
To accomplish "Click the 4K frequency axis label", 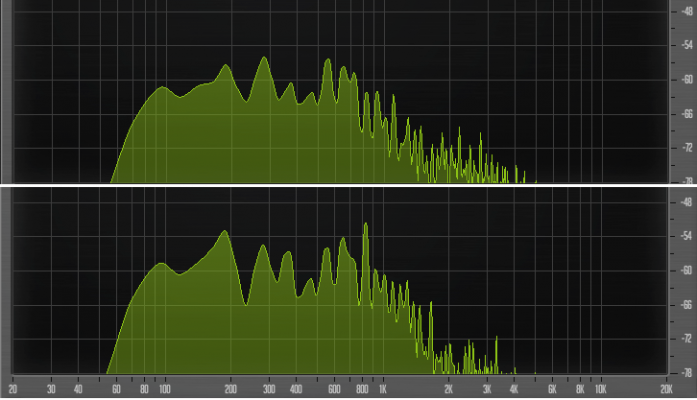I will pyautogui.click(x=514, y=389).
